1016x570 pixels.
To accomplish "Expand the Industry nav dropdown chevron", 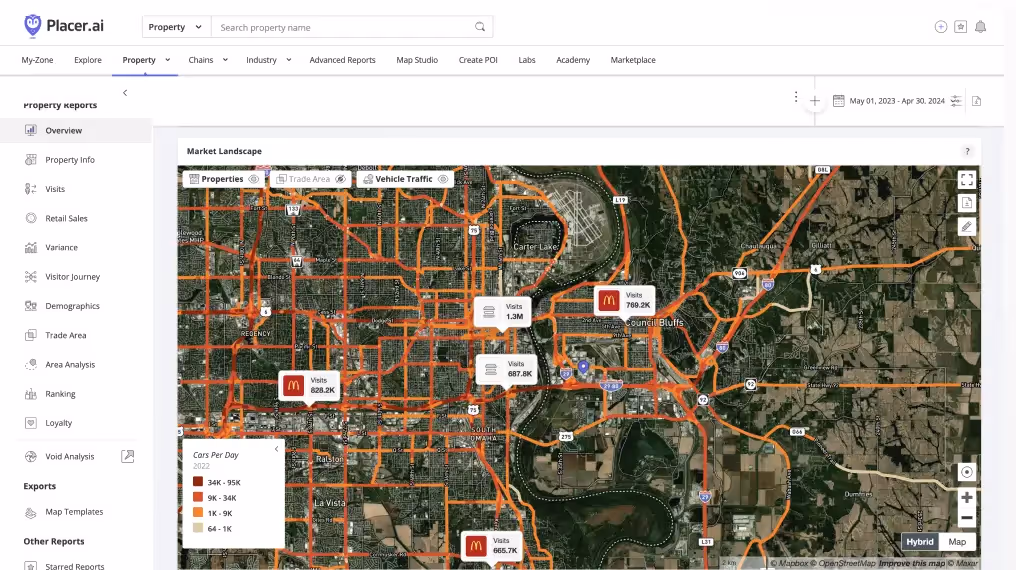I will [x=288, y=60].
